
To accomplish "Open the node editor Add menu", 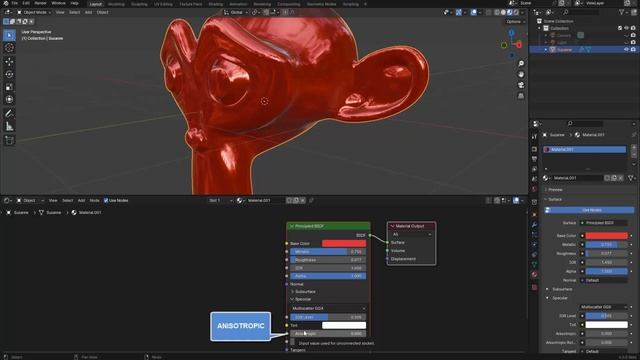I will click(x=81, y=200).
